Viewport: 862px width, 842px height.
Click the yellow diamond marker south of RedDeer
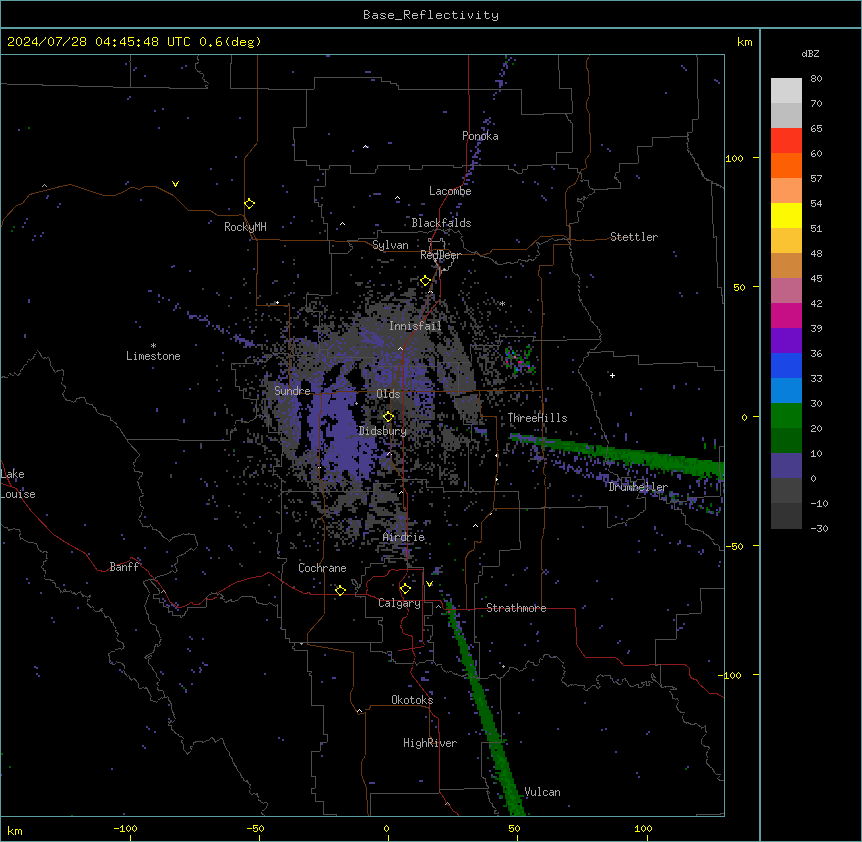pos(425,281)
